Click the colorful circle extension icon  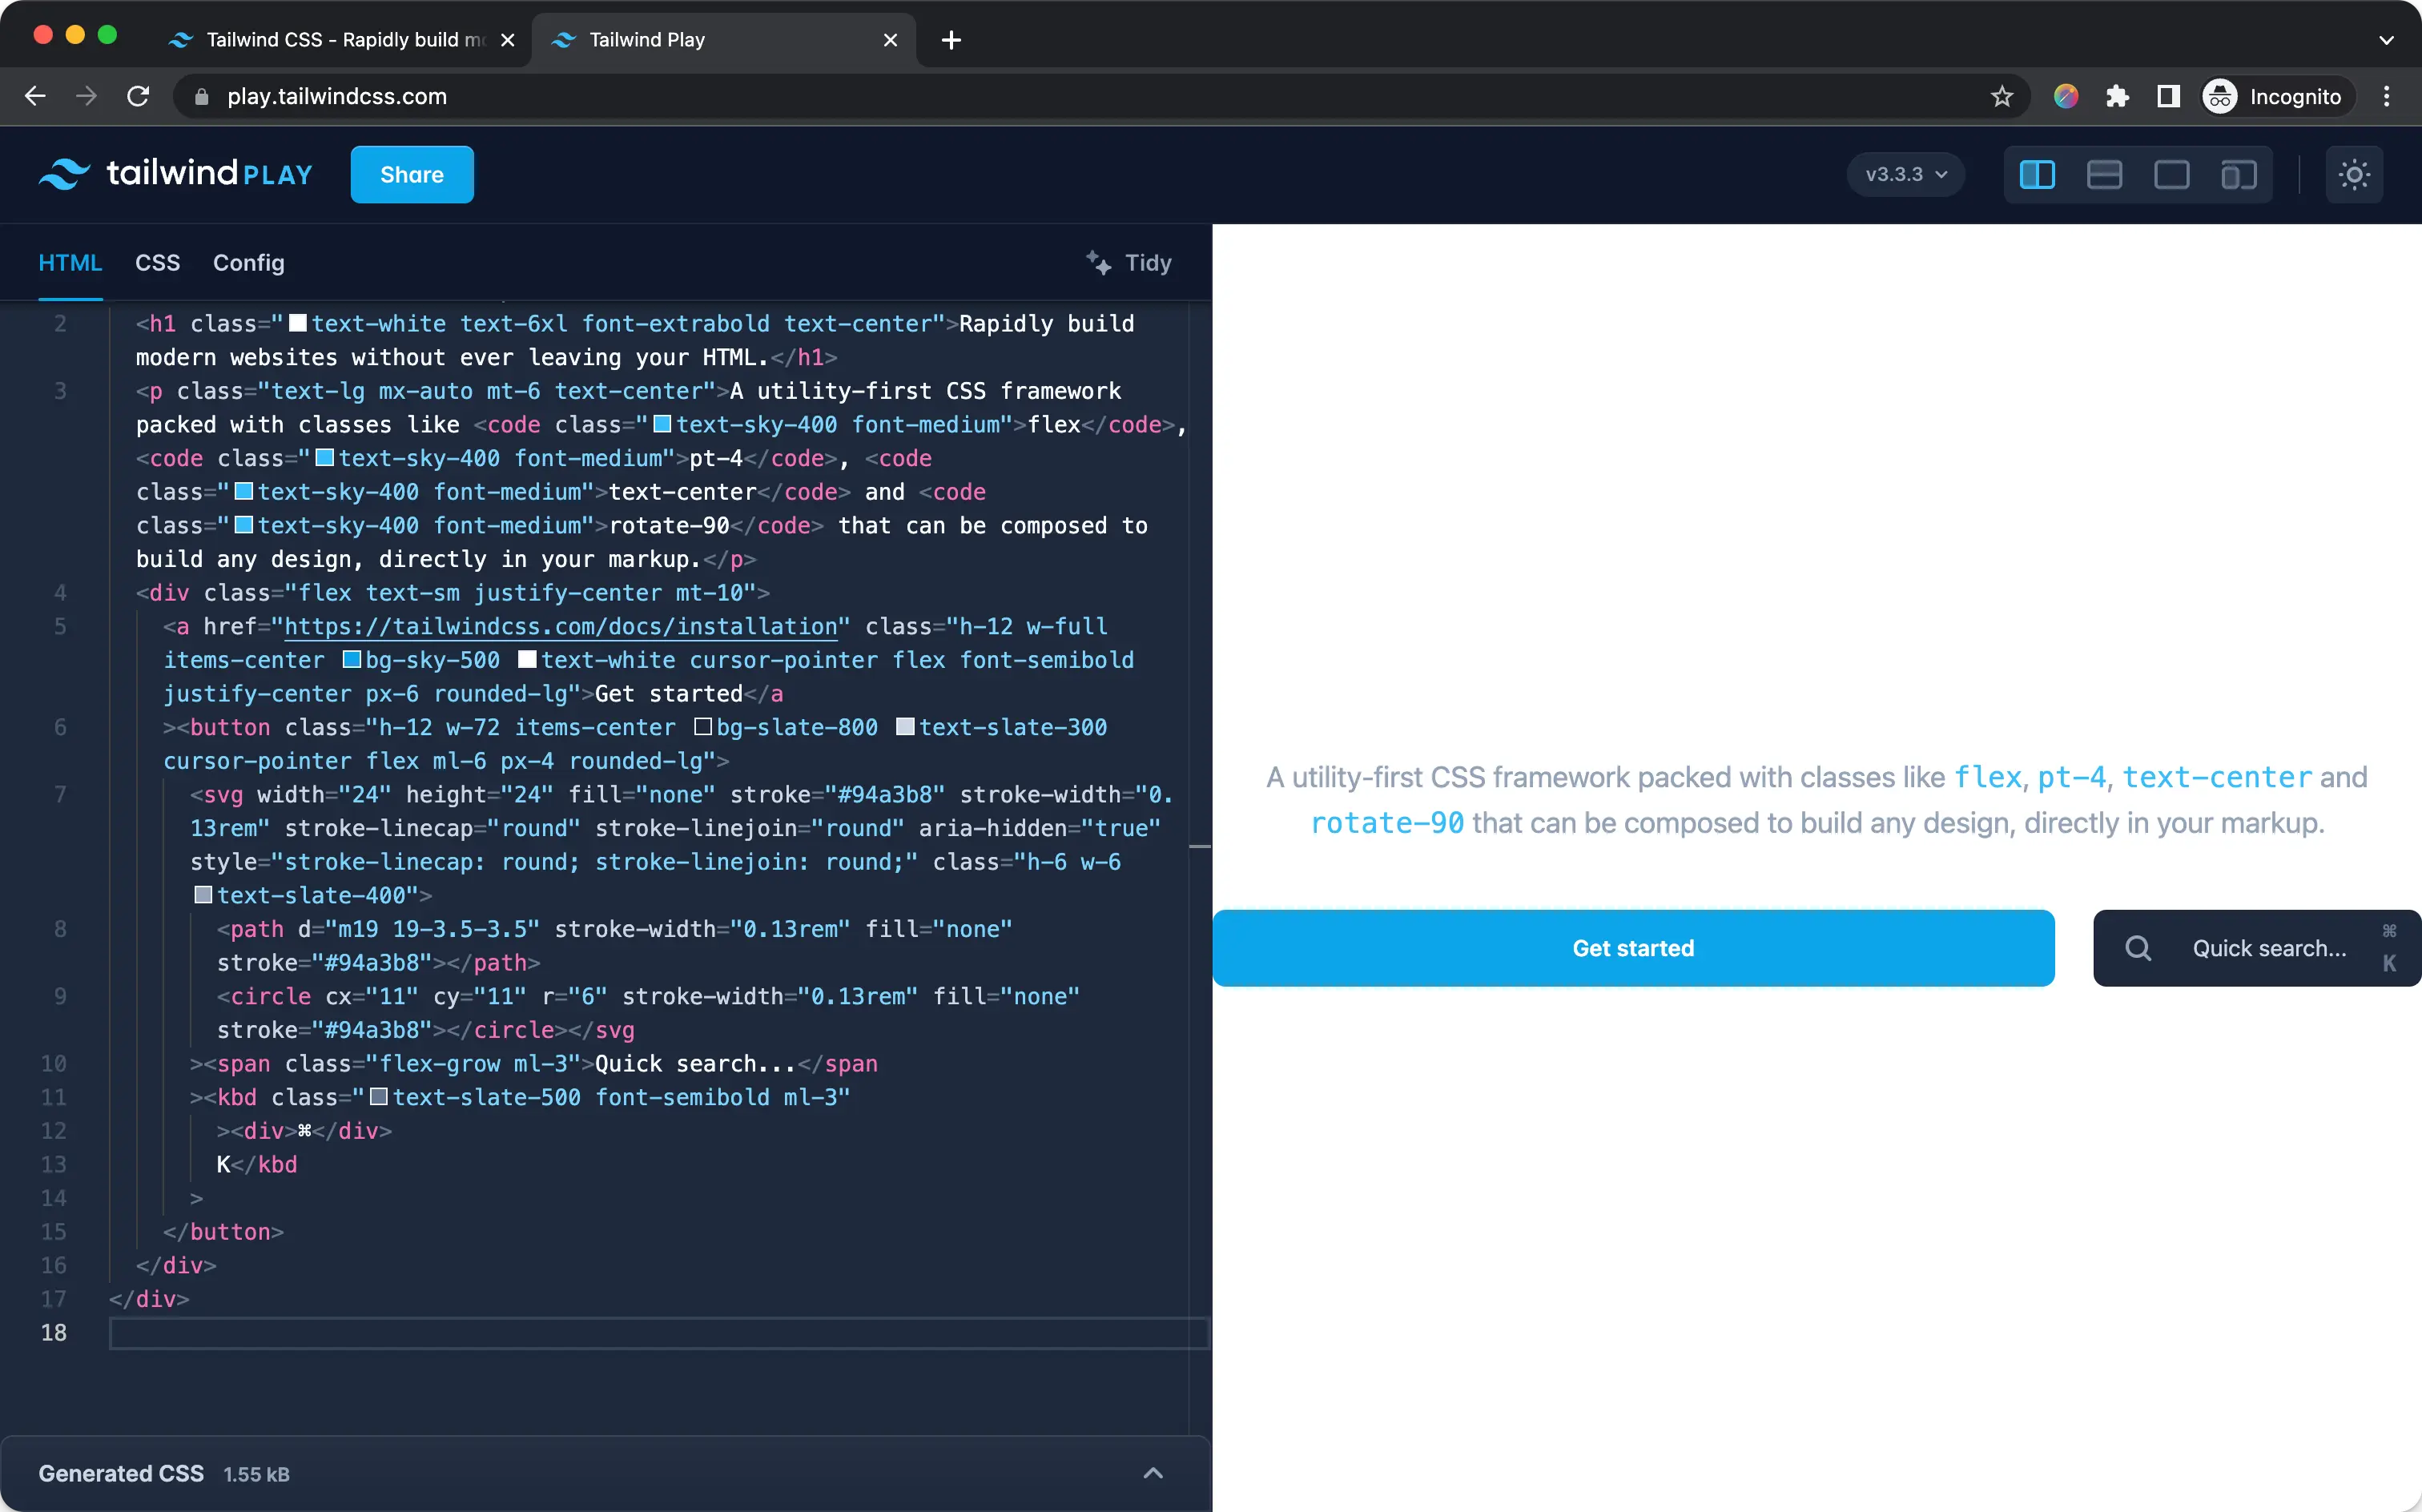[2066, 96]
